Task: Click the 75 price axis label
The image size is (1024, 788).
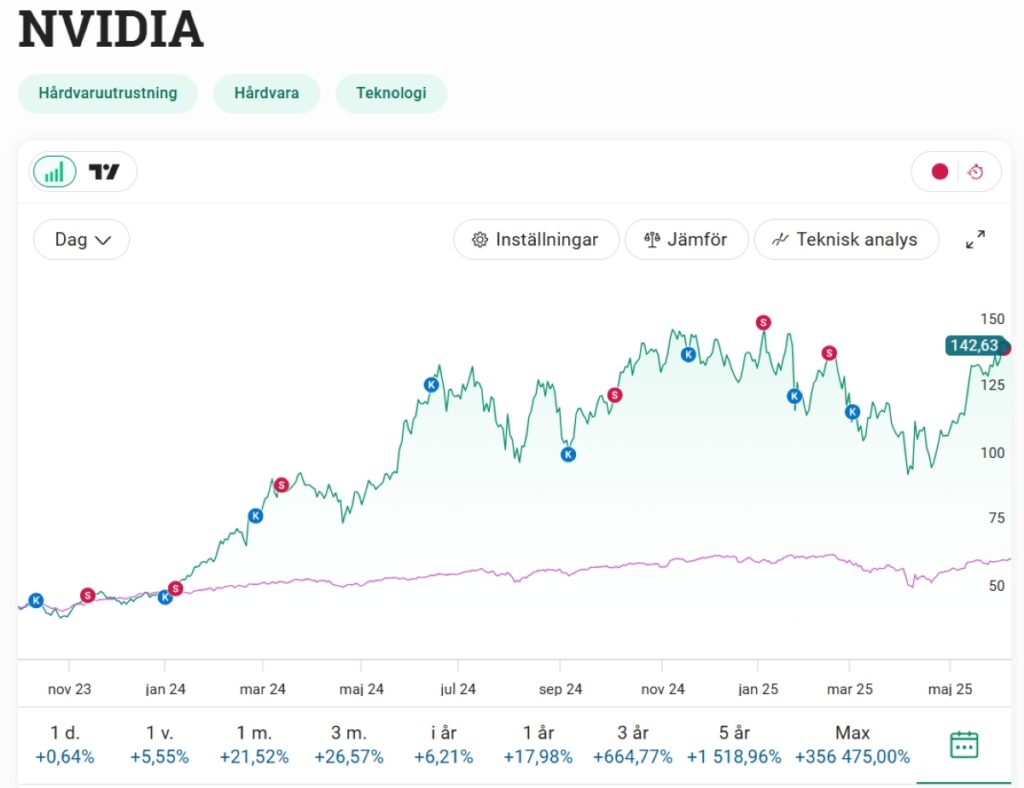Action: 997,518
